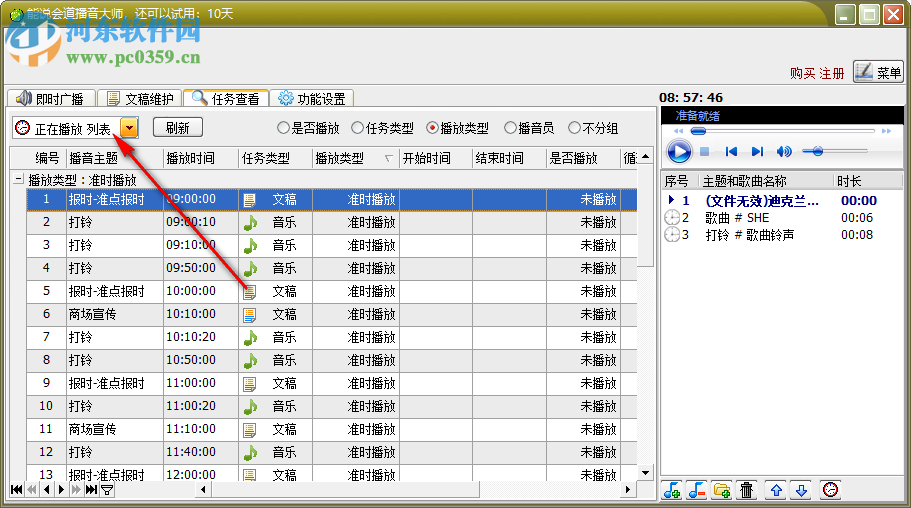The height and width of the screenshot is (508, 911).
Task: Go to previous record with single left arrow
Action: [x=46, y=490]
